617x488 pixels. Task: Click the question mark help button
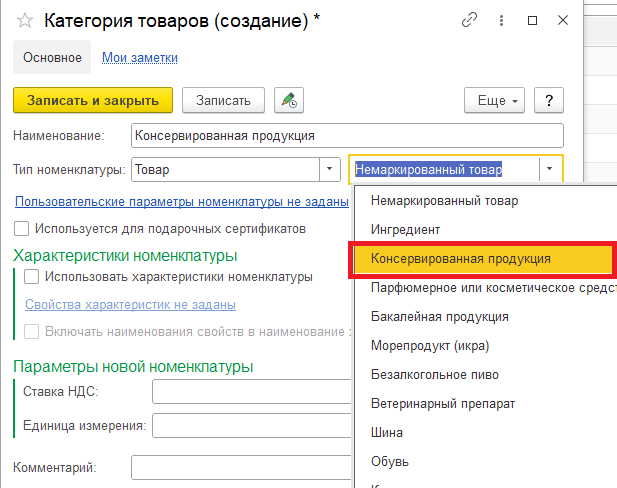point(550,100)
